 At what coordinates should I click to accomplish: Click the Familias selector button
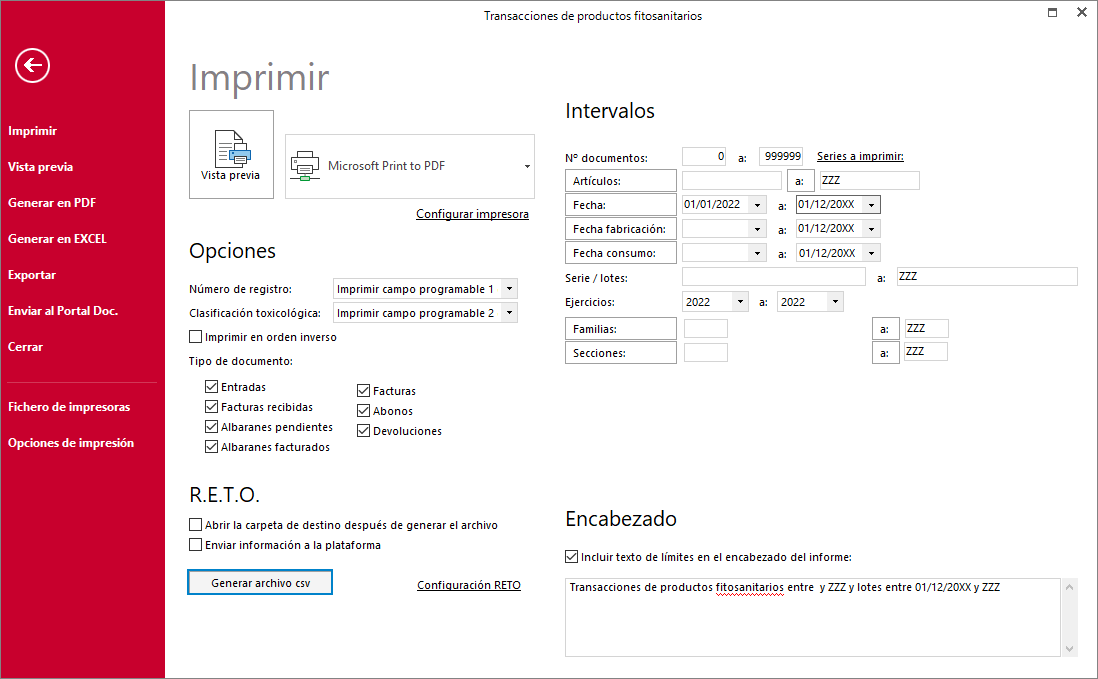(620, 329)
